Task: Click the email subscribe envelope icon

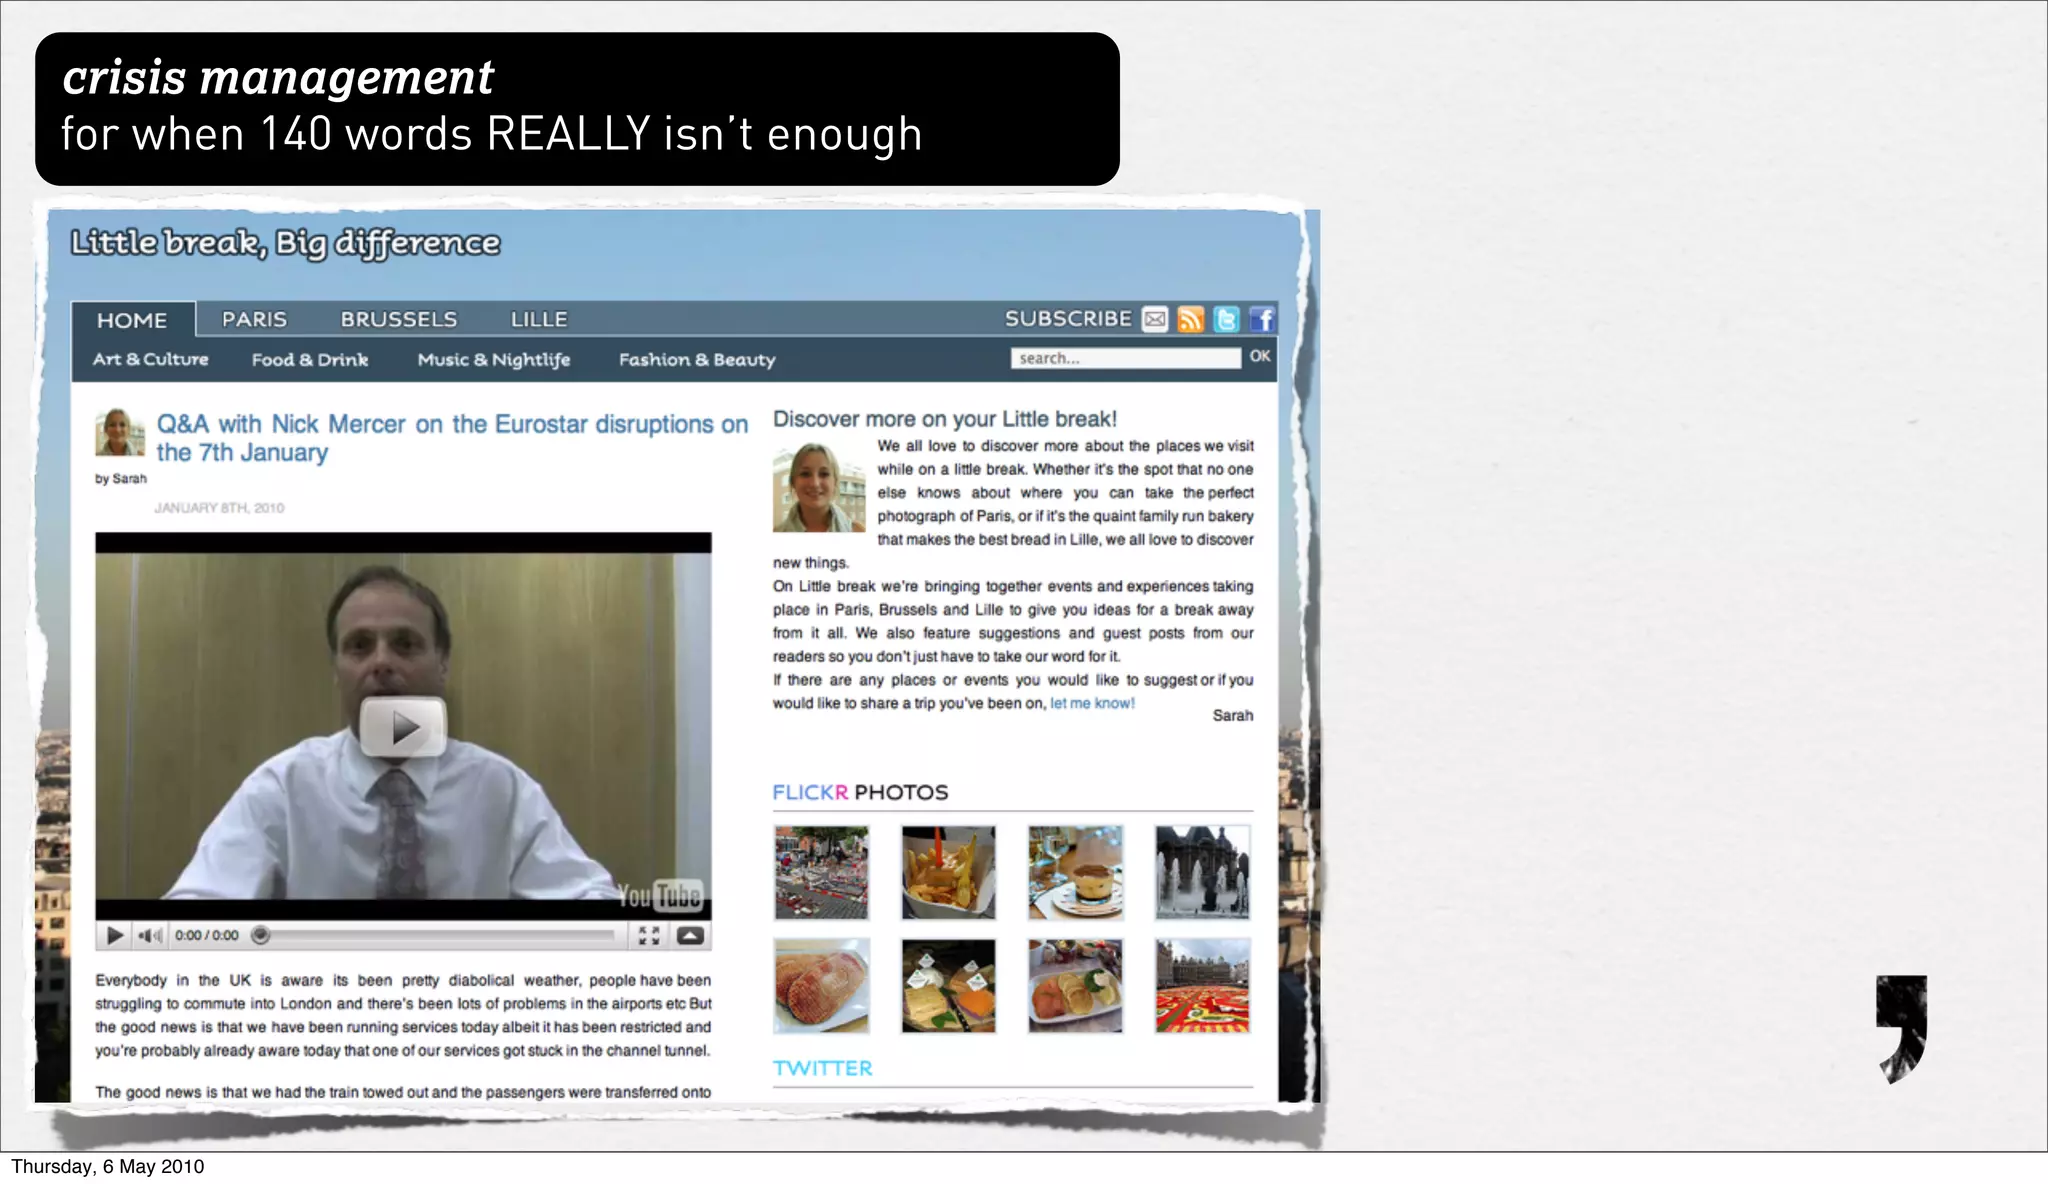Action: [1155, 320]
